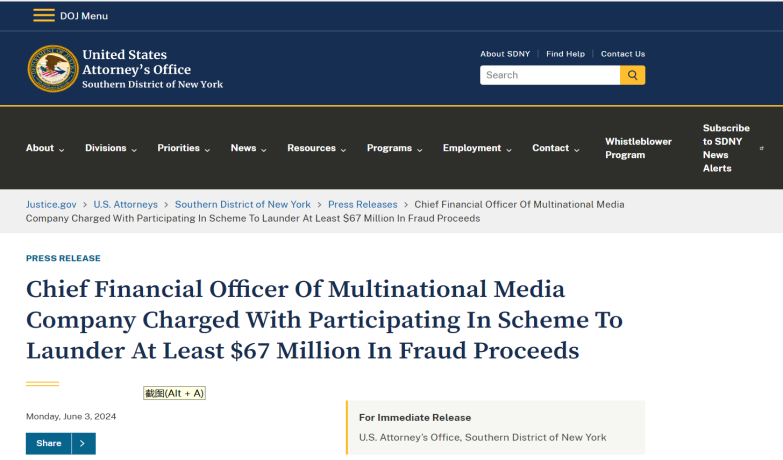Click the arrow next to the Share button
Viewport: 783px width, 460px height.
[x=83, y=444]
